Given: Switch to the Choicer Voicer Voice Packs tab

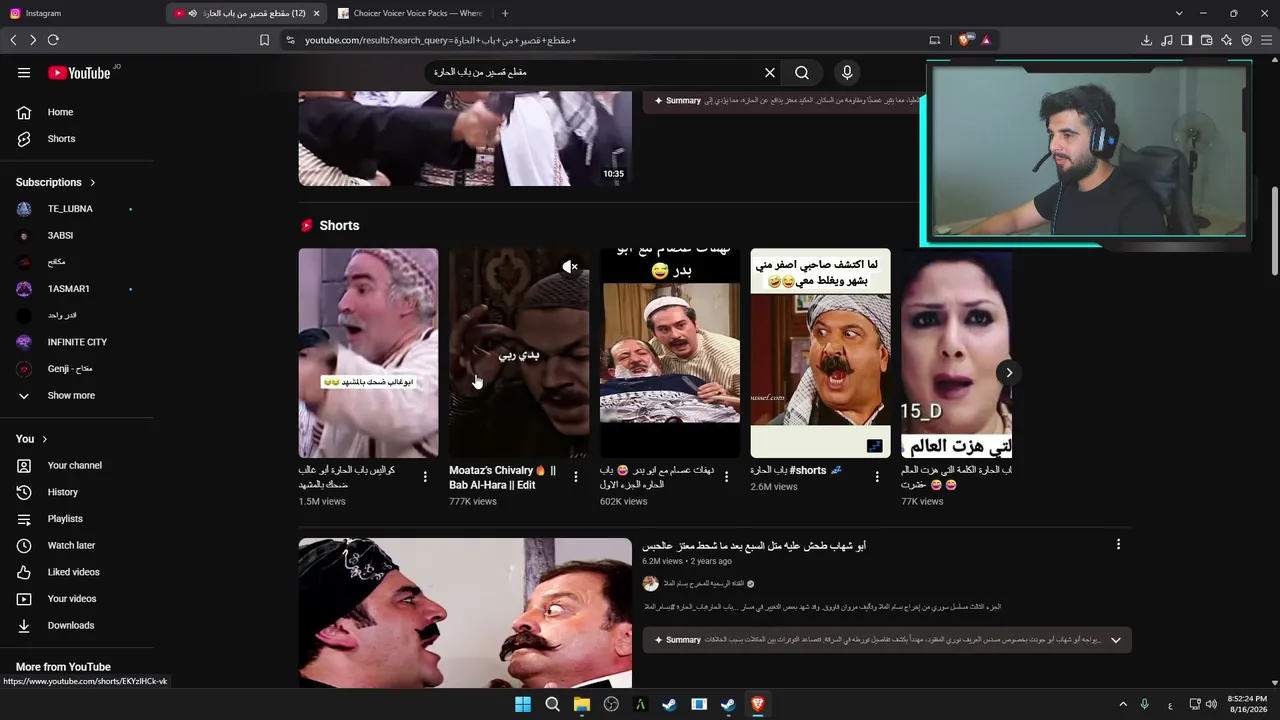Looking at the screenshot, I should tap(410, 13).
